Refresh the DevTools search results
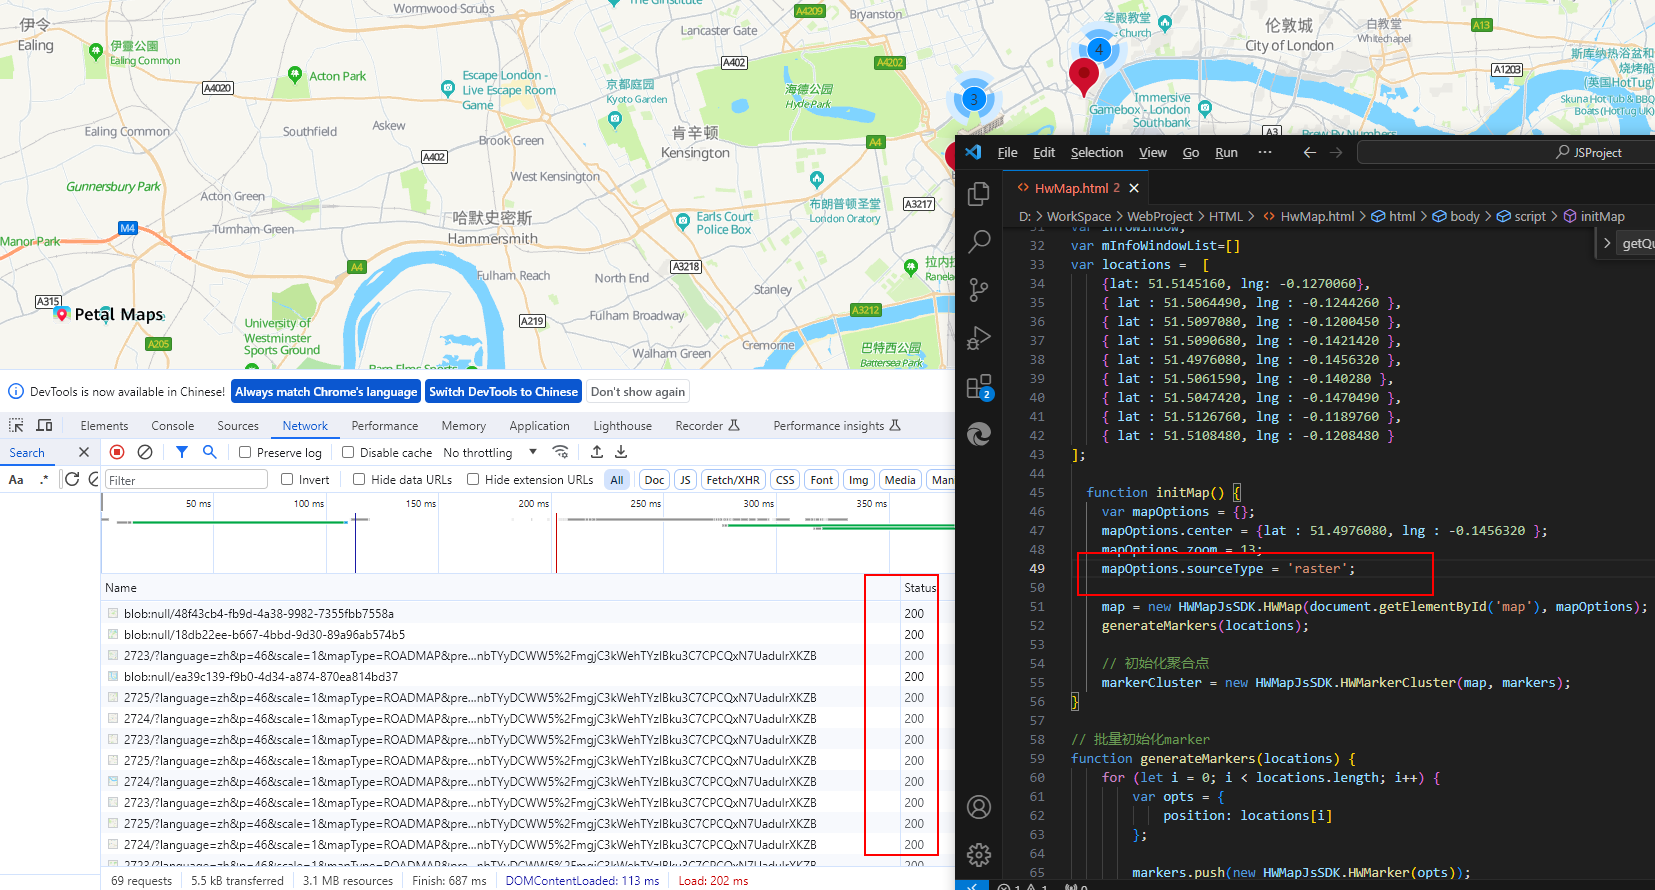Screen dimensions: 1655x890 [x=72, y=479]
